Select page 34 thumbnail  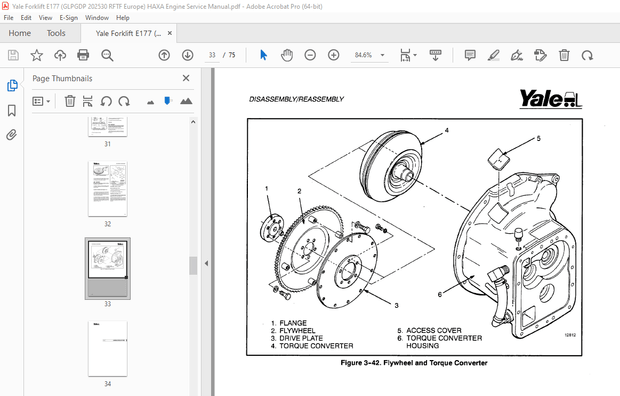click(x=108, y=349)
